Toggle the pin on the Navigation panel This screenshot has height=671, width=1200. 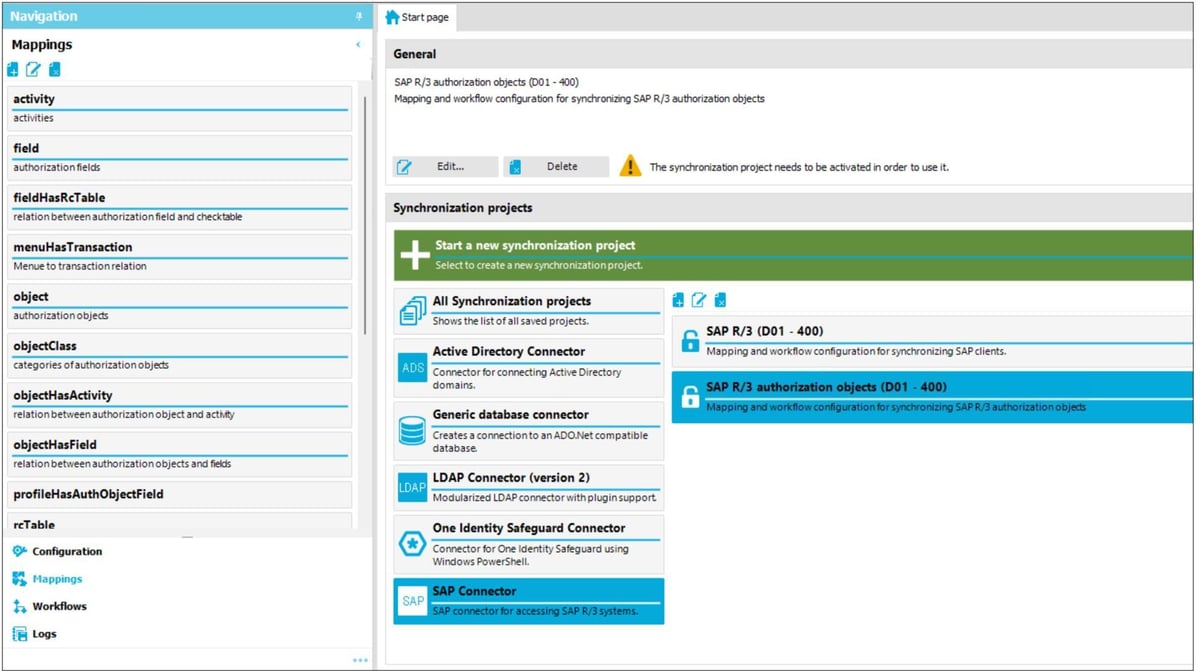point(357,15)
